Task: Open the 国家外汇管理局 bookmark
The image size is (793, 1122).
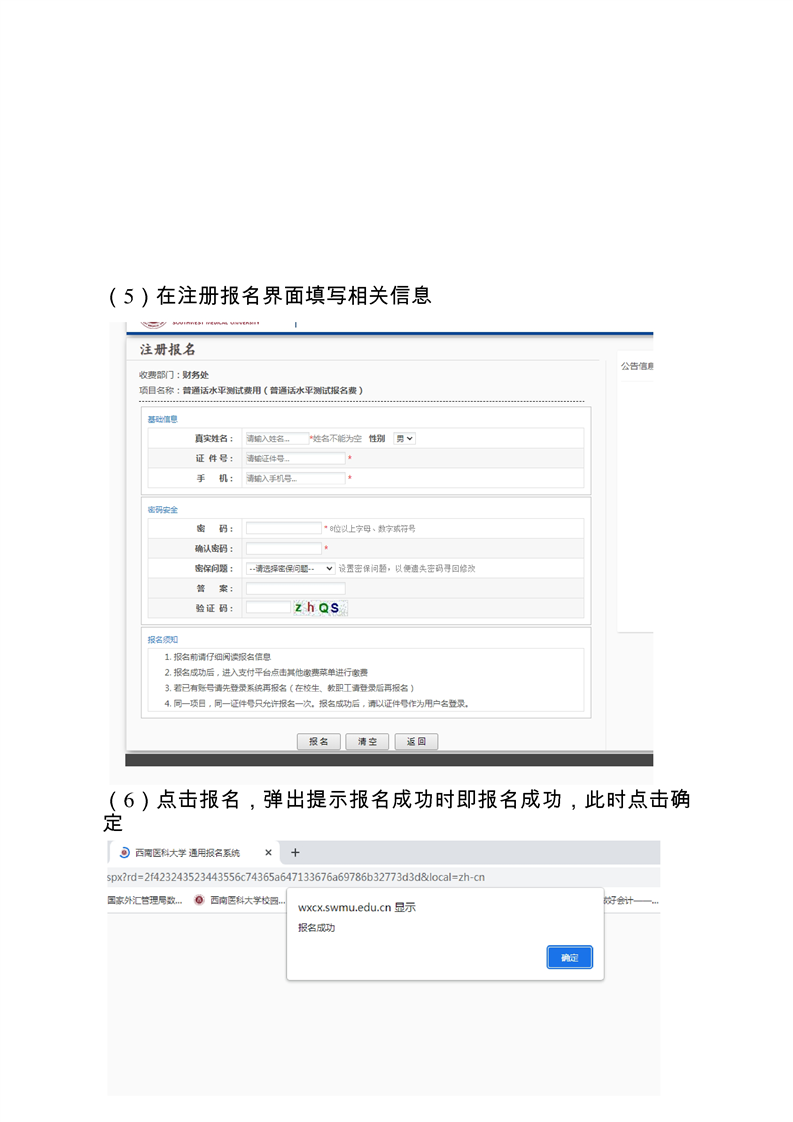Action: [145, 900]
